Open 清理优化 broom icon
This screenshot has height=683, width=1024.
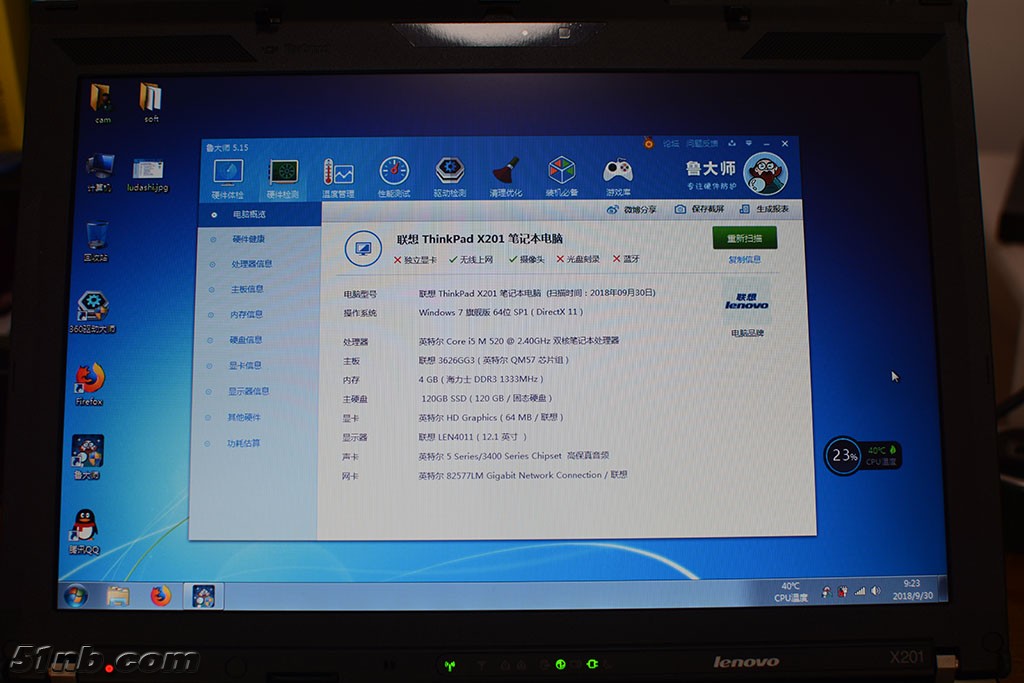click(506, 176)
